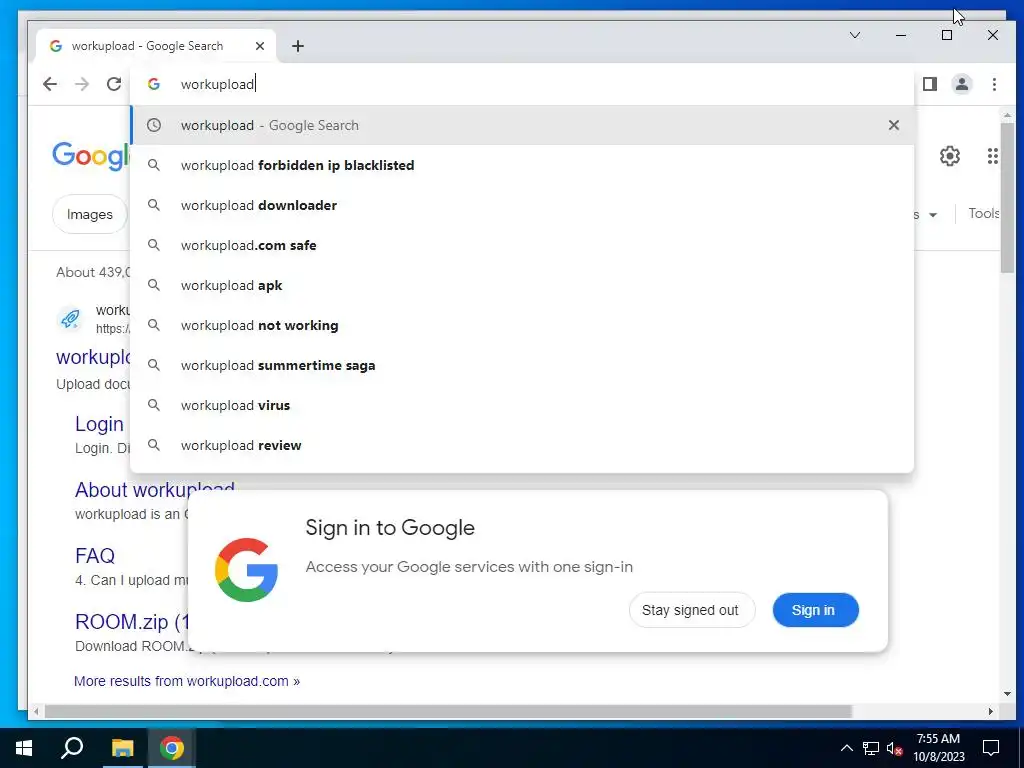
Task: Open File Explorer from the taskbar
Action: 122,748
